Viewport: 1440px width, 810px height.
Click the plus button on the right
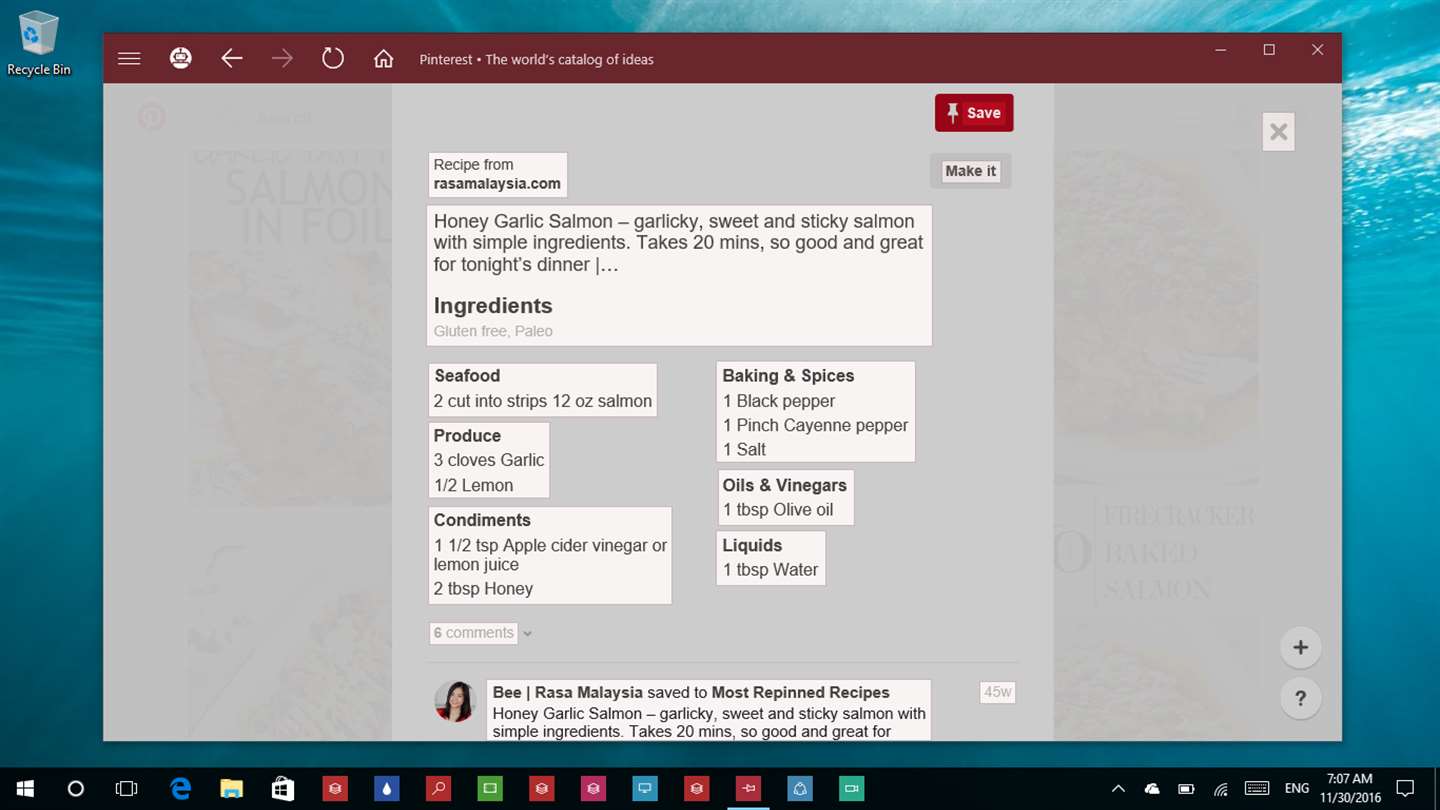coord(1300,647)
